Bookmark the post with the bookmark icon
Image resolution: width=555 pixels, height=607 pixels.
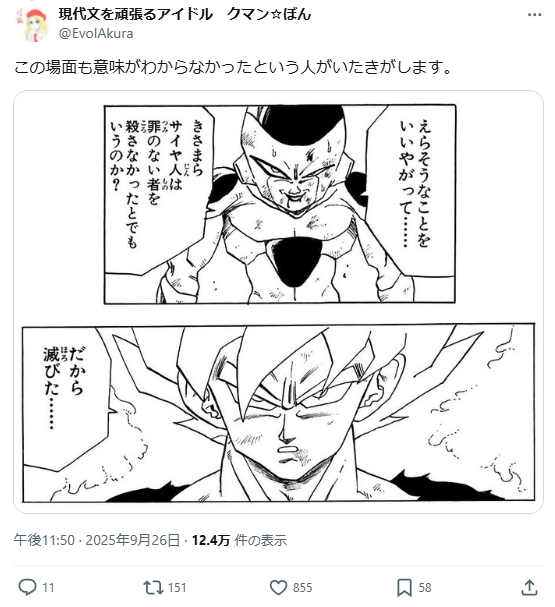[404, 587]
